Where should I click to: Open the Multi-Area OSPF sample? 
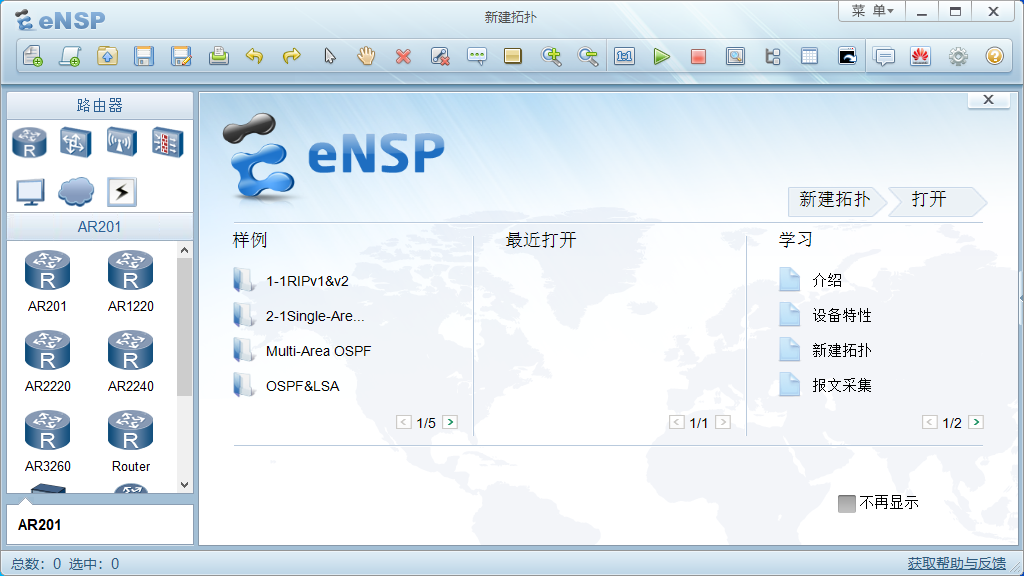318,350
